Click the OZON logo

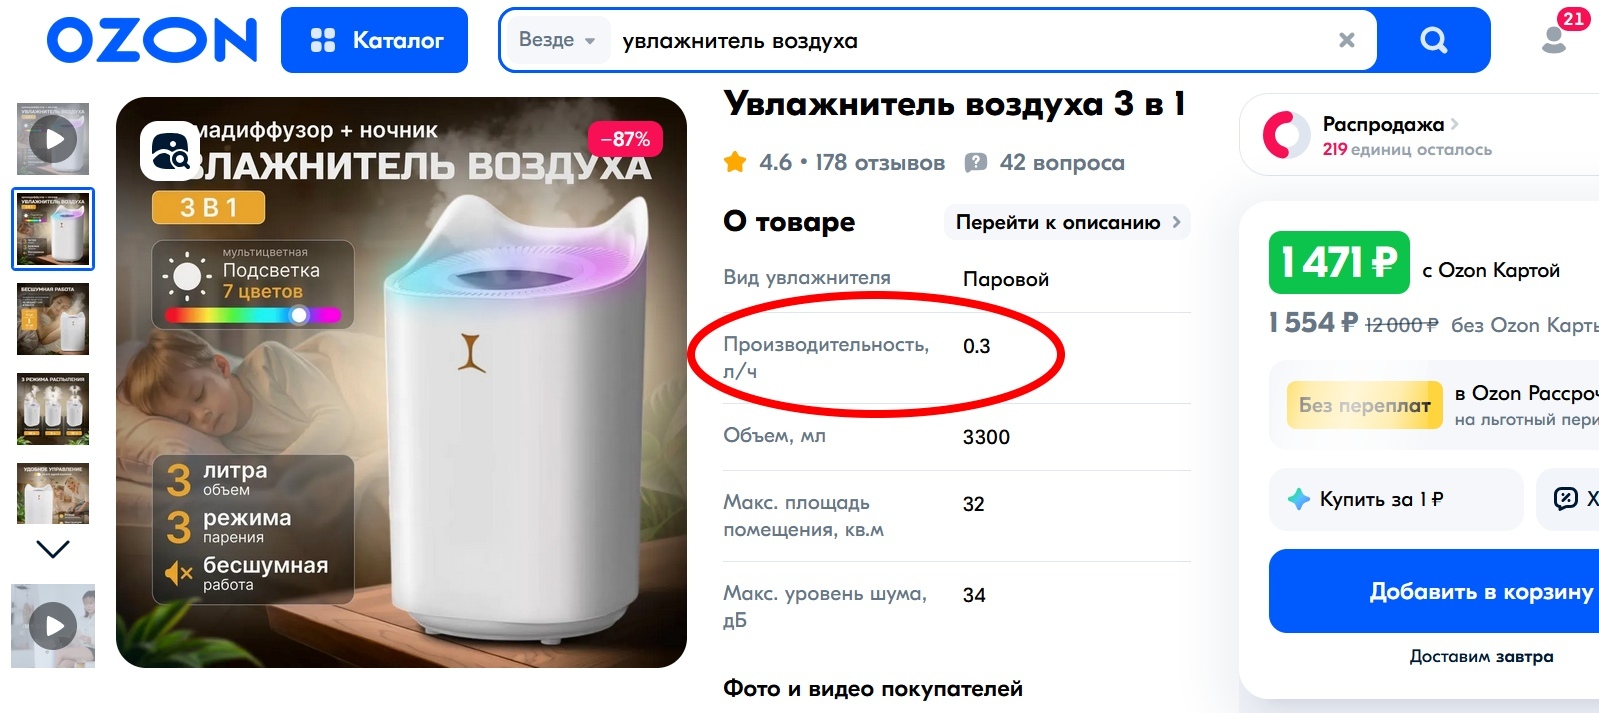click(x=152, y=40)
